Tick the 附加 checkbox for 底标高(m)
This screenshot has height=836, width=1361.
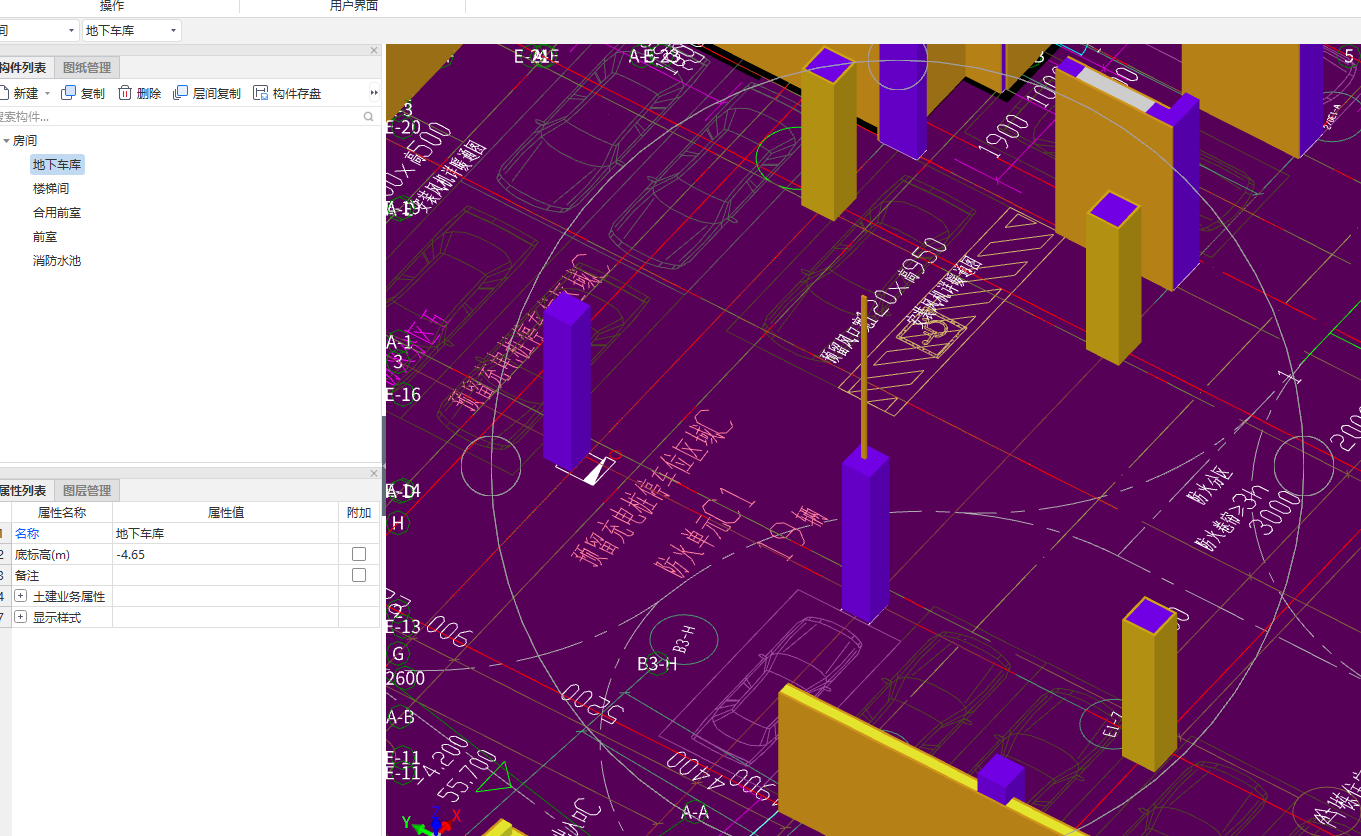pyautogui.click(x=359, y=554)
